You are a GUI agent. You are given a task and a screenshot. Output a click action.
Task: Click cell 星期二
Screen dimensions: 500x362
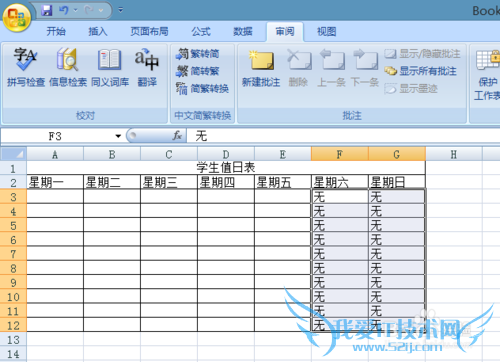112,182
